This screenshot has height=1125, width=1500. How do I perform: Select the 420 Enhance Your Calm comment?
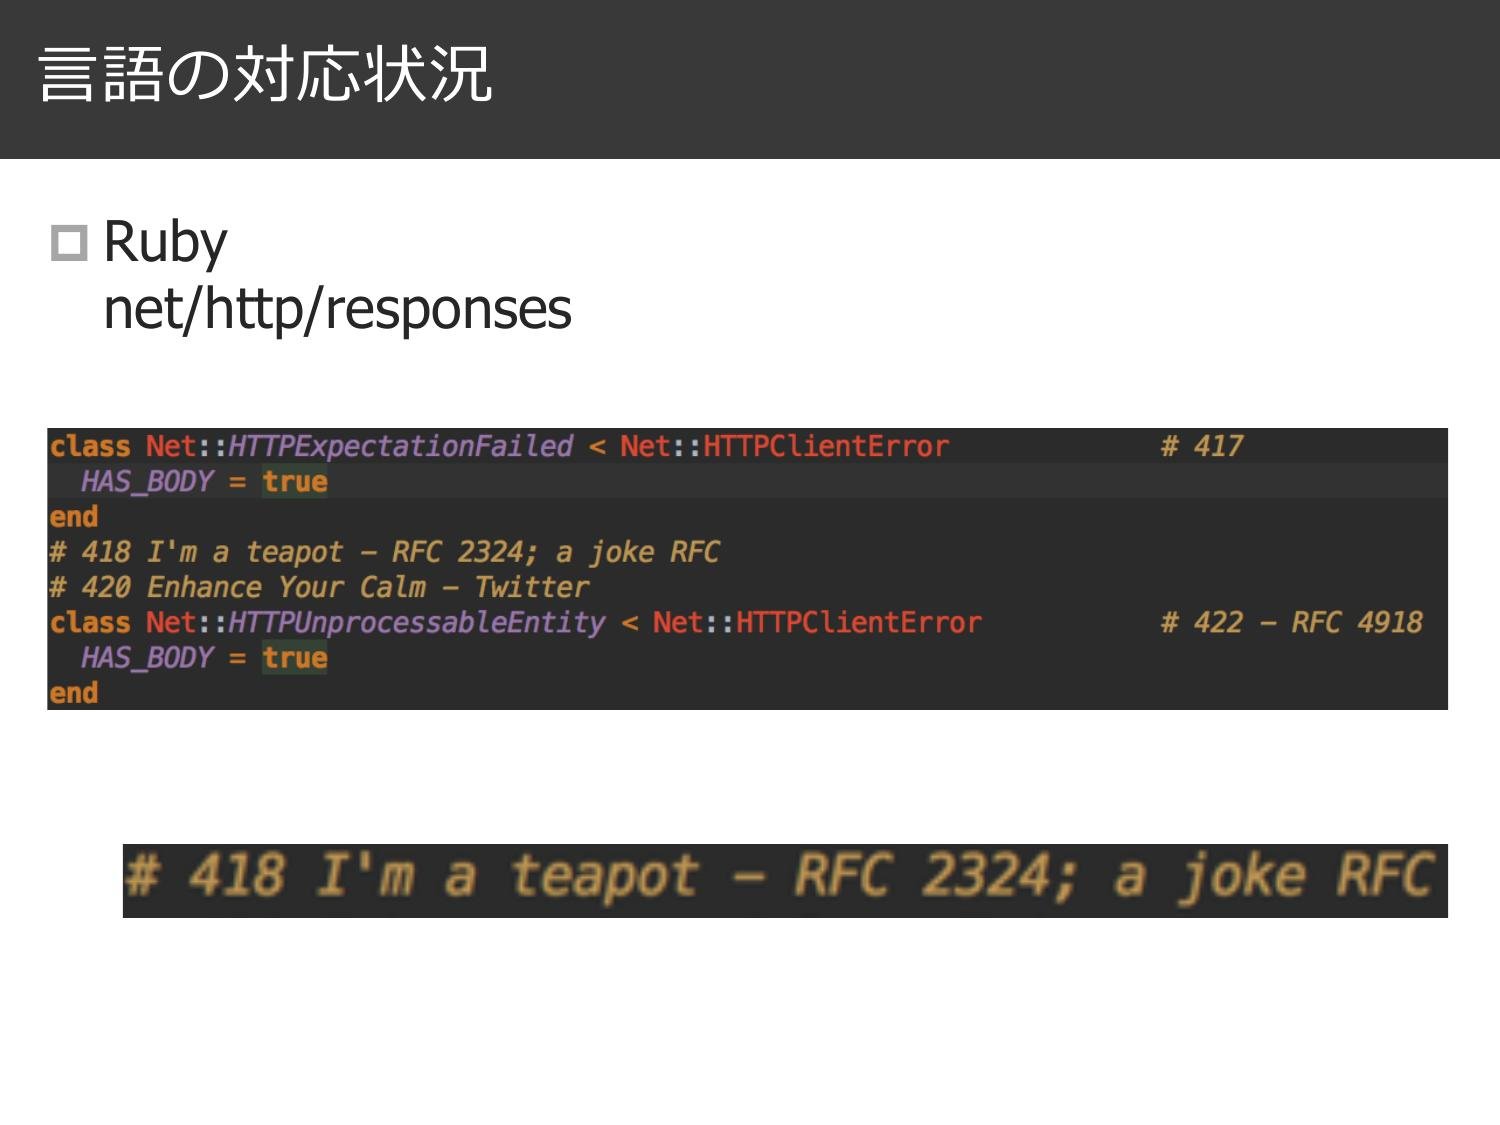[320, 586]
